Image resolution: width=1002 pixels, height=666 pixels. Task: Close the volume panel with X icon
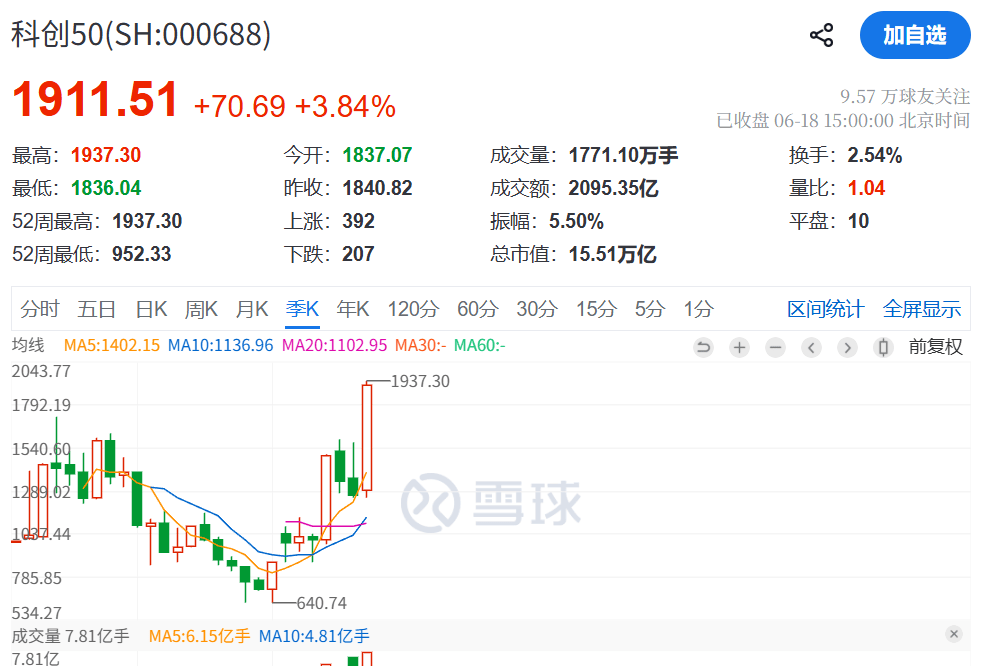pyautogui.click(x=954, y=634)
